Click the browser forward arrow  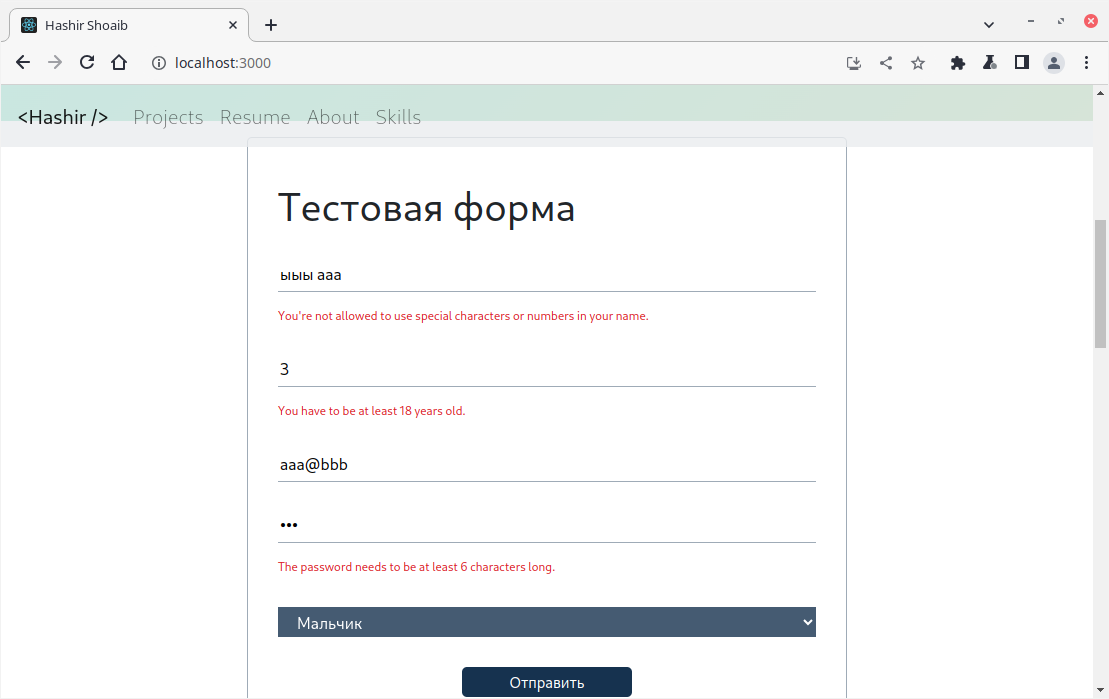54,63
